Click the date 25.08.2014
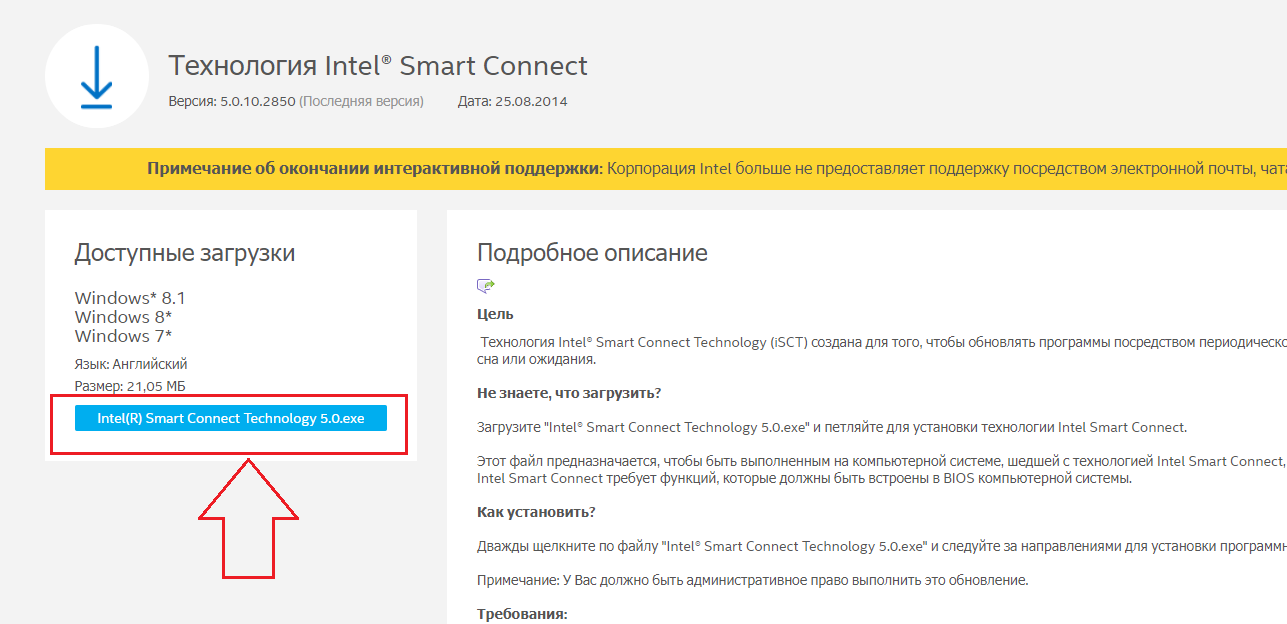This screenshot has height=624, width=1287. tap(531, 101)
